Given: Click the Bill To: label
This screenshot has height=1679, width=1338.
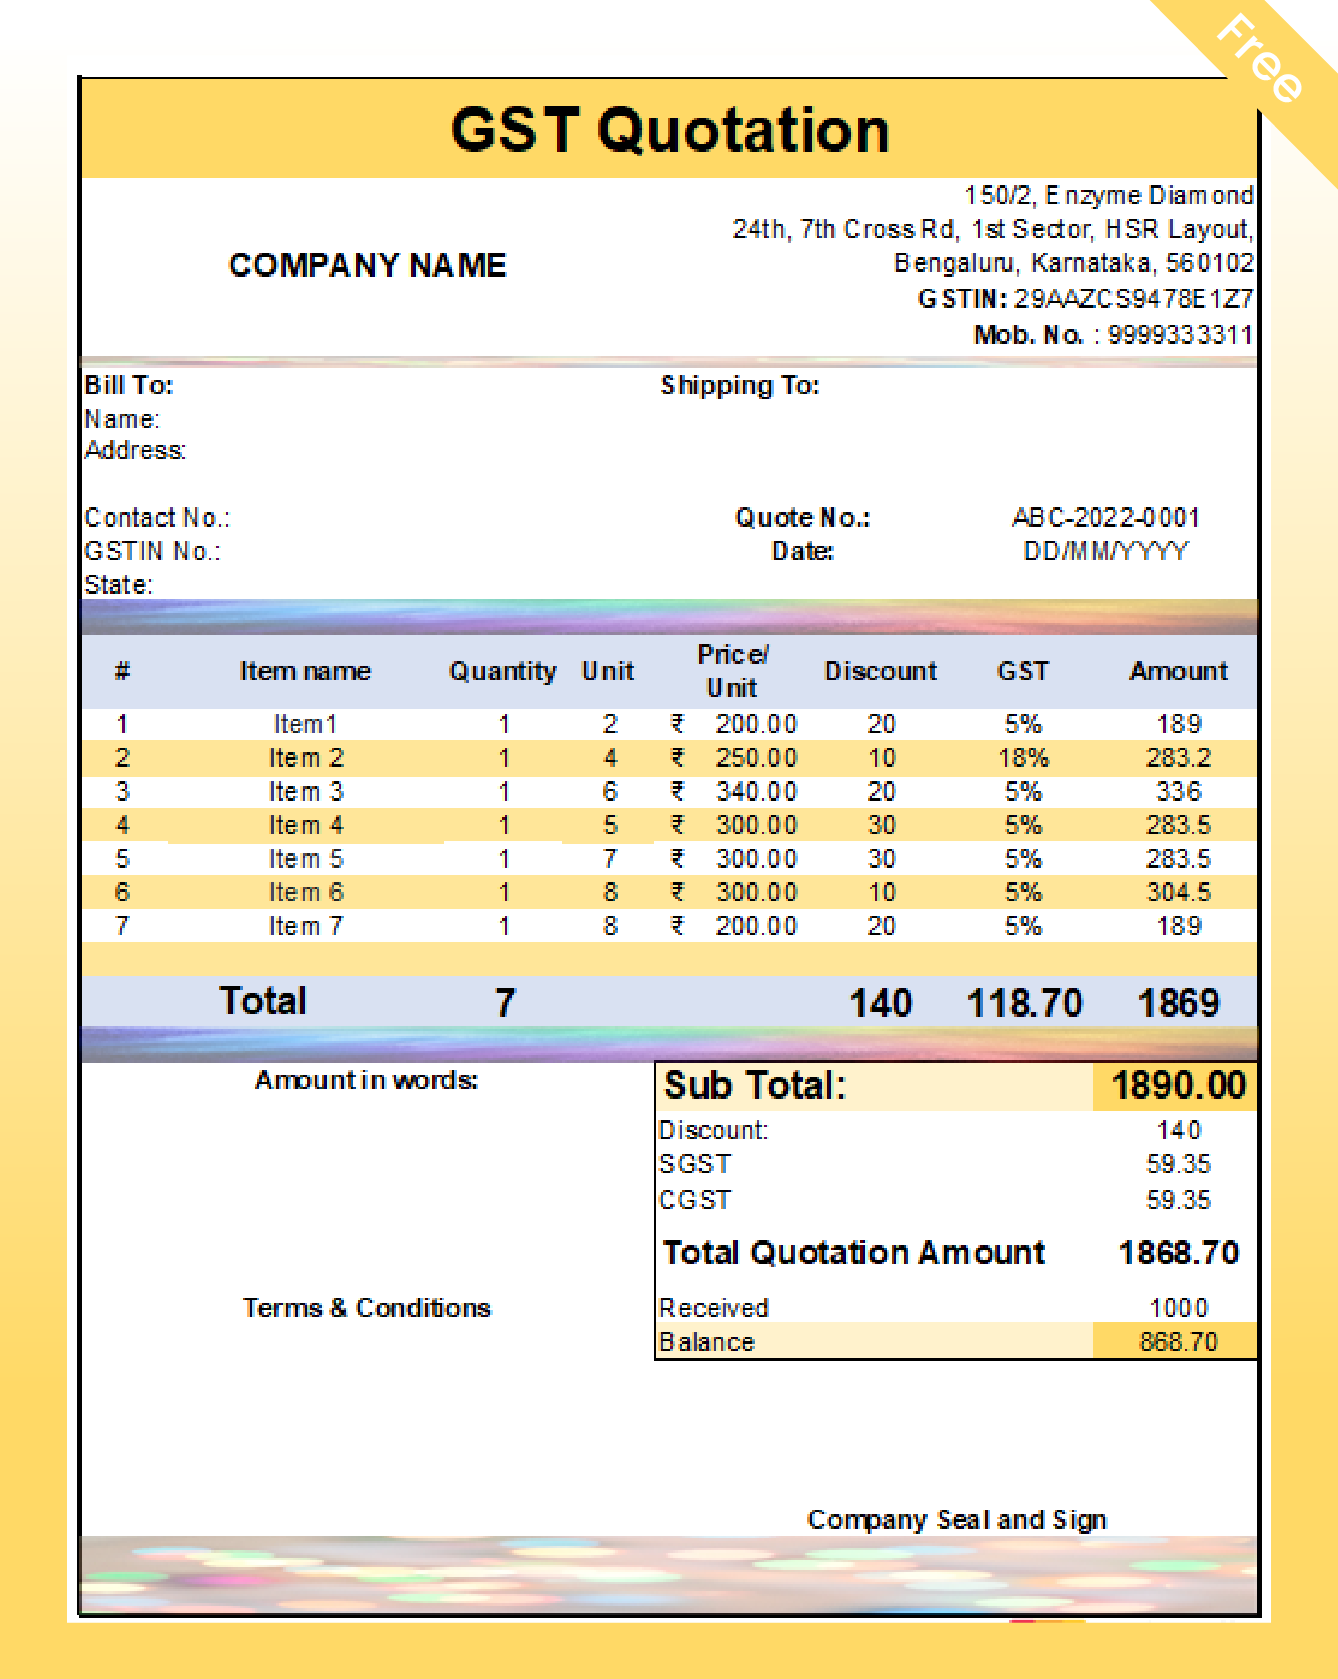Looking at the screenshot, I should coord(129,385).
